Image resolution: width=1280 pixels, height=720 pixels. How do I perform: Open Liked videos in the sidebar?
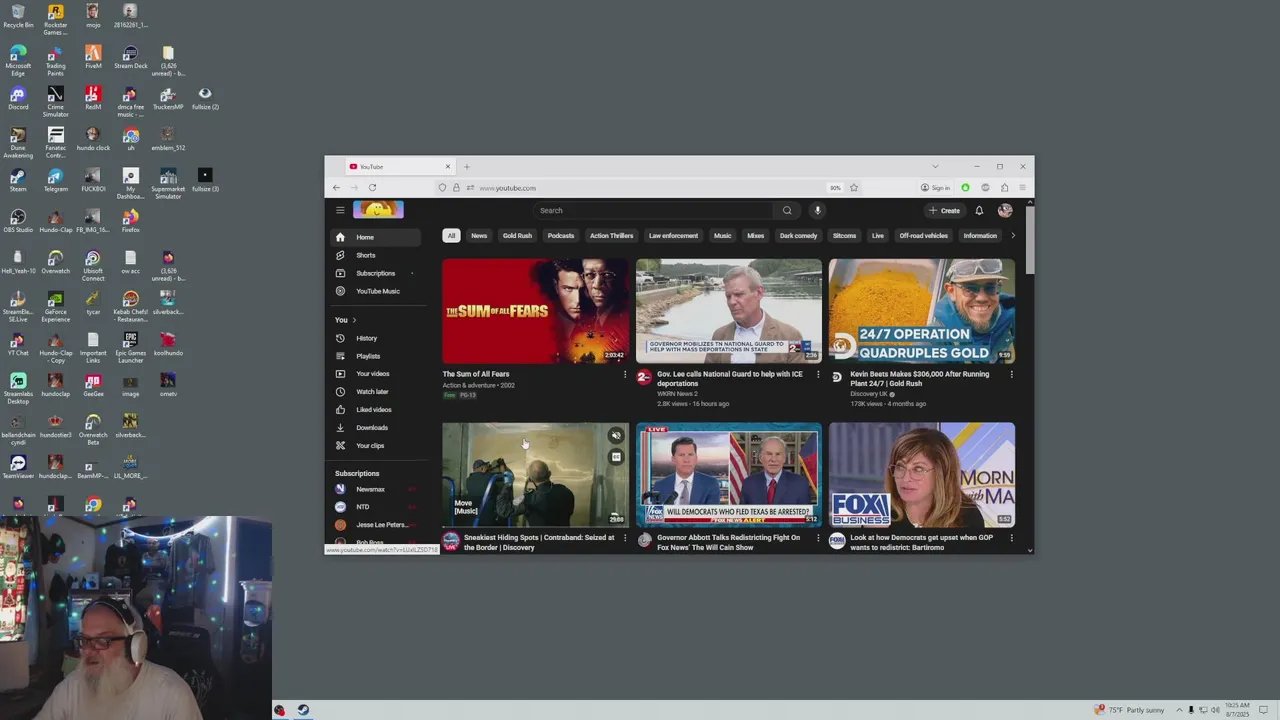point(376,410)
